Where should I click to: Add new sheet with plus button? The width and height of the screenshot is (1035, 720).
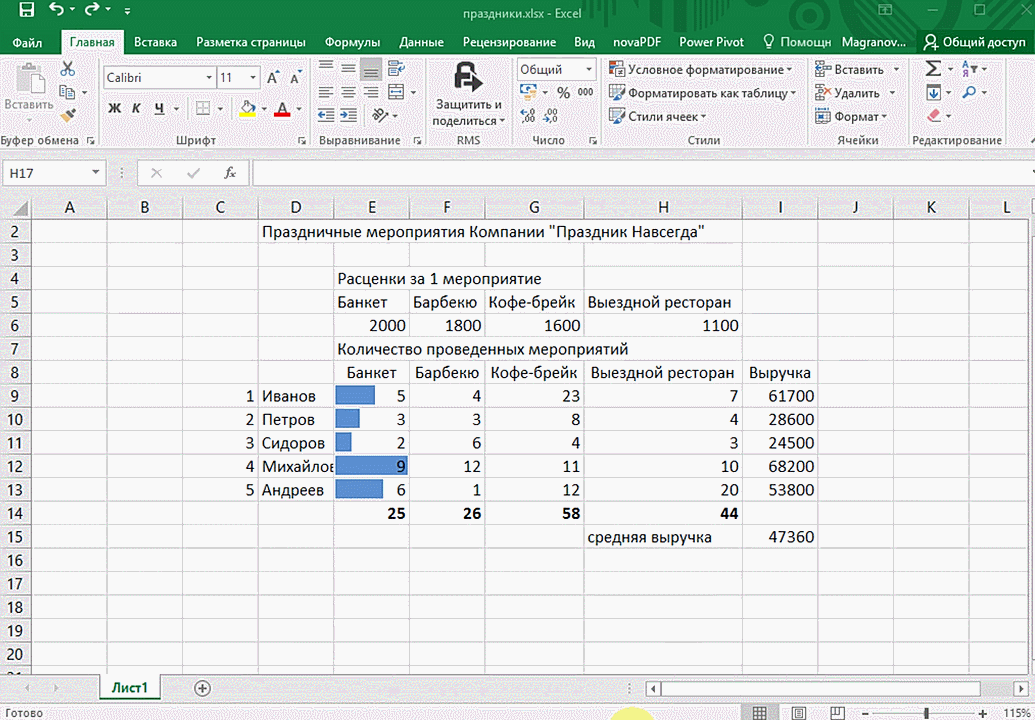[x=203, y=688]
